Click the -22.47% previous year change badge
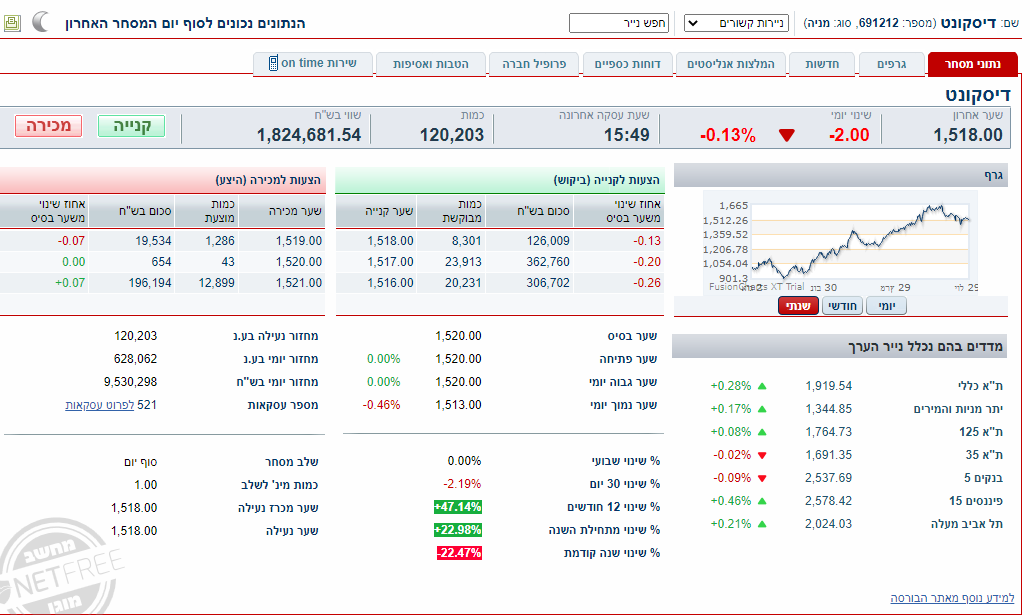The width and height of the screenshot is (1030, 615). pos(459,553)
